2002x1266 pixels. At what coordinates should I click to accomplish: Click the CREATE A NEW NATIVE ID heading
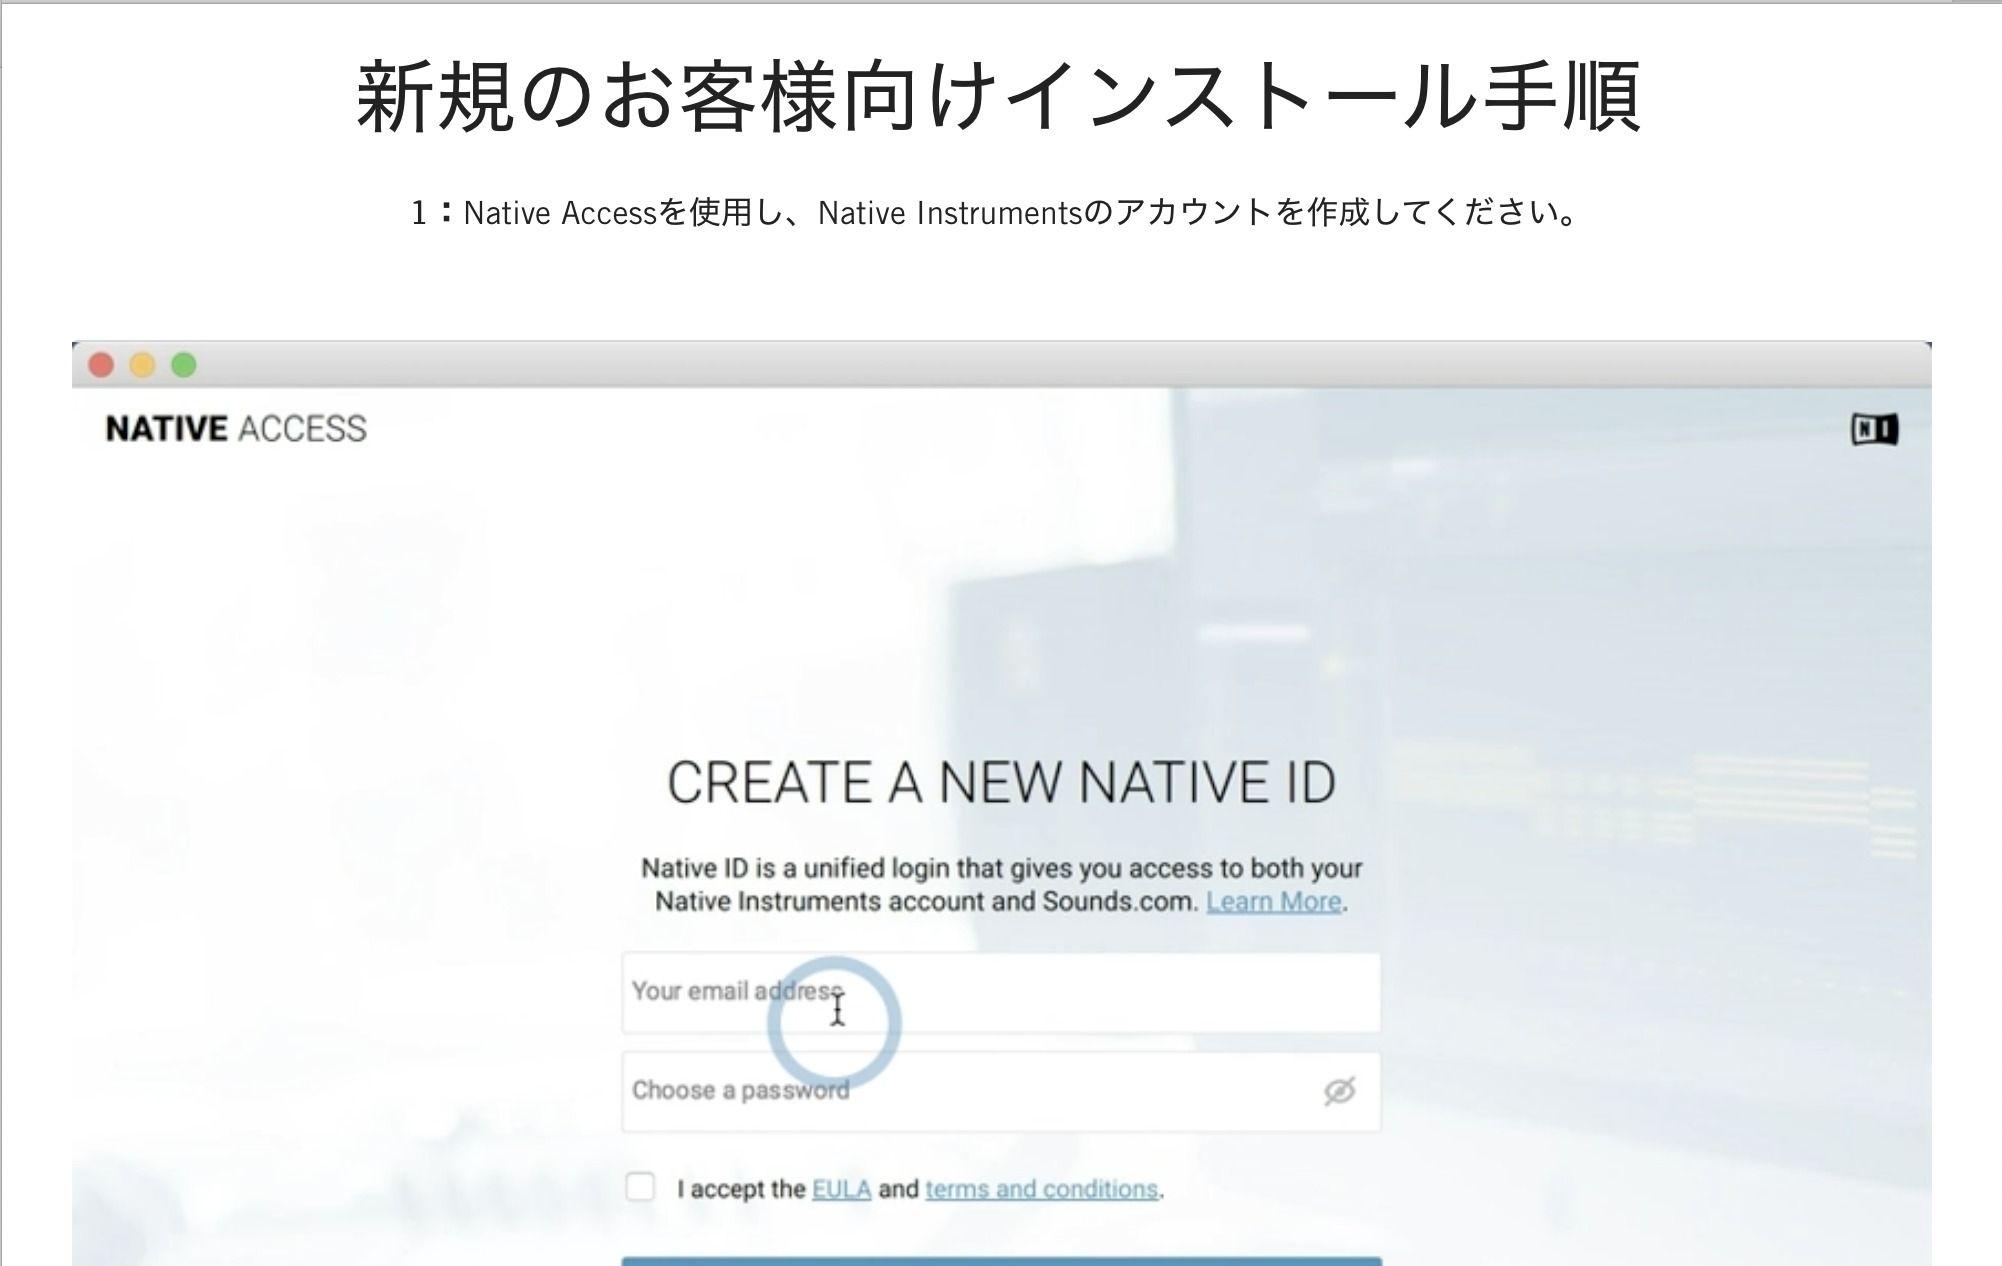1001,782
